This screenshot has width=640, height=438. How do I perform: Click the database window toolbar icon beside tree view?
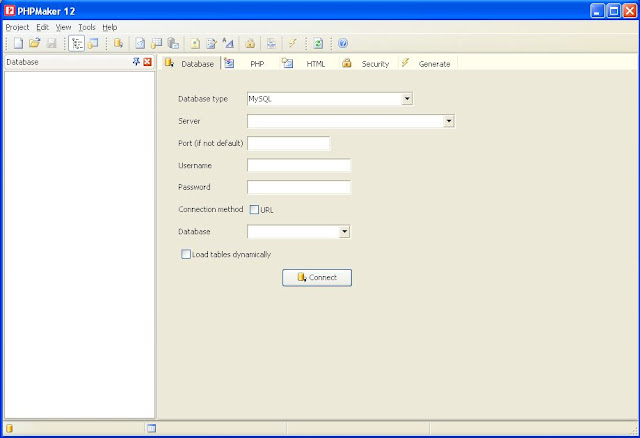click(93, 43)
